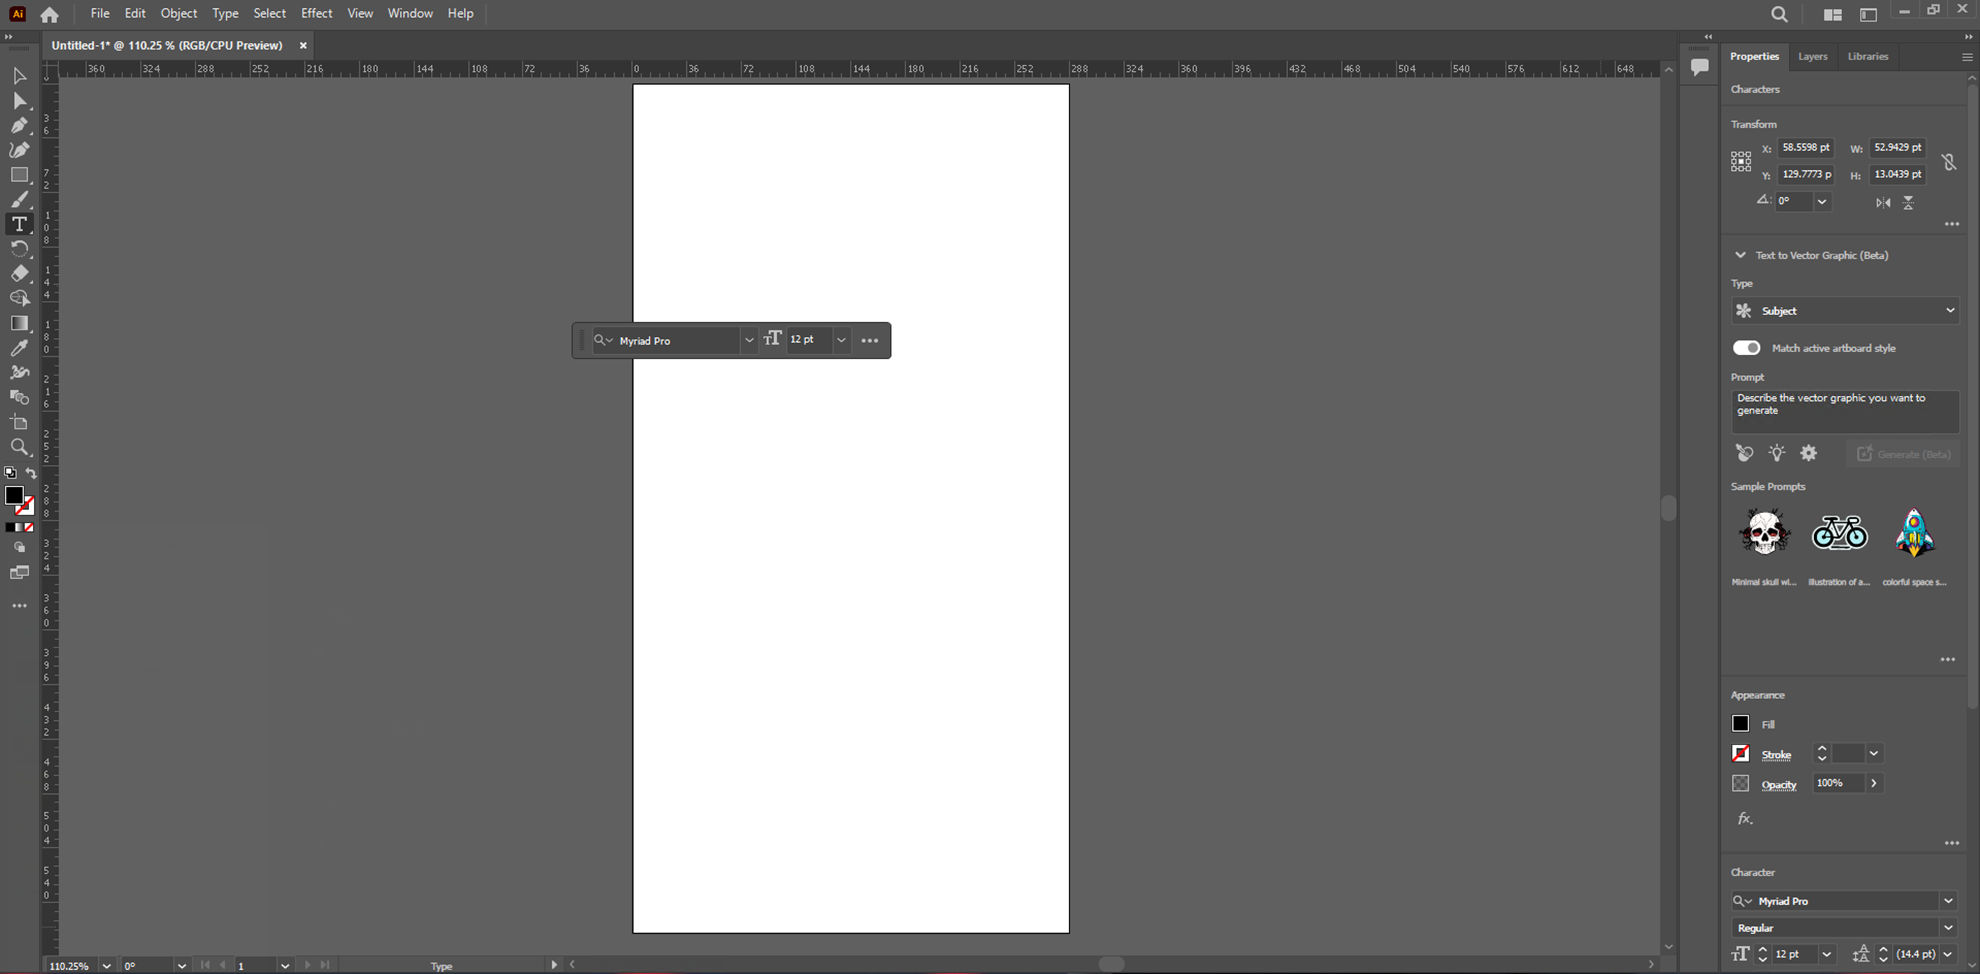Click the Prompt description text field
Screen dimensions: 1980x974
click(1845, 411)
